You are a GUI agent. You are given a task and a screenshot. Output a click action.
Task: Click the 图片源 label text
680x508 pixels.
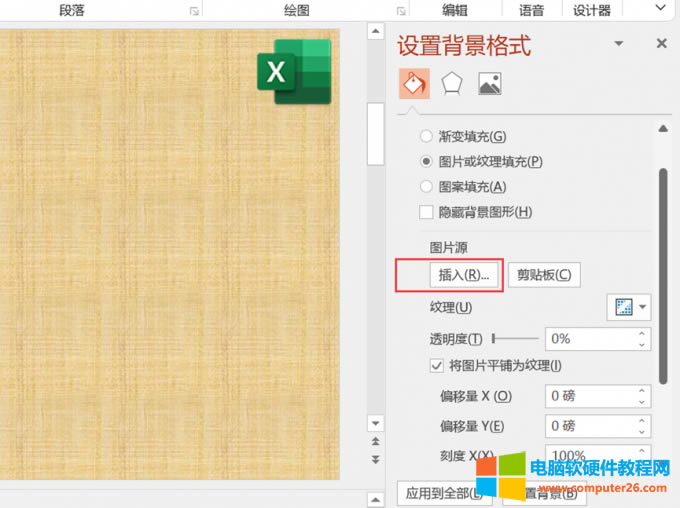(448, 248)
